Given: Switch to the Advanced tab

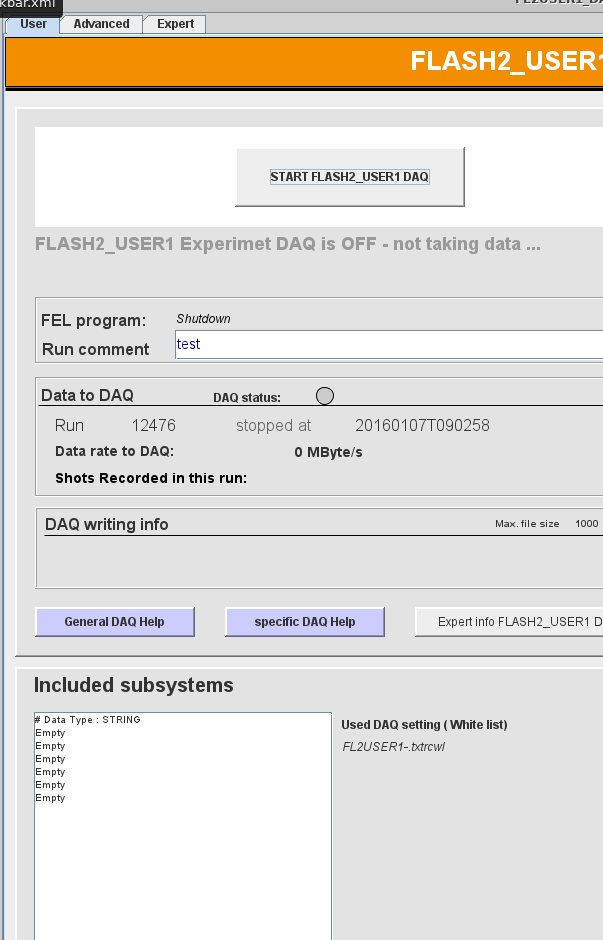Looking at the screenshot, I should tap(101, 24).
